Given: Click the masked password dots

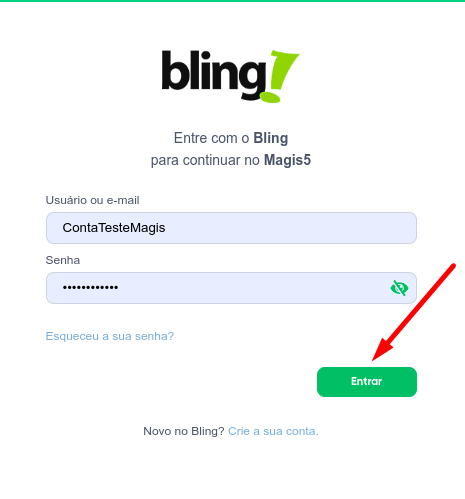Looking at the screenshot, I should pyautogui.click(x=90, y=287).
